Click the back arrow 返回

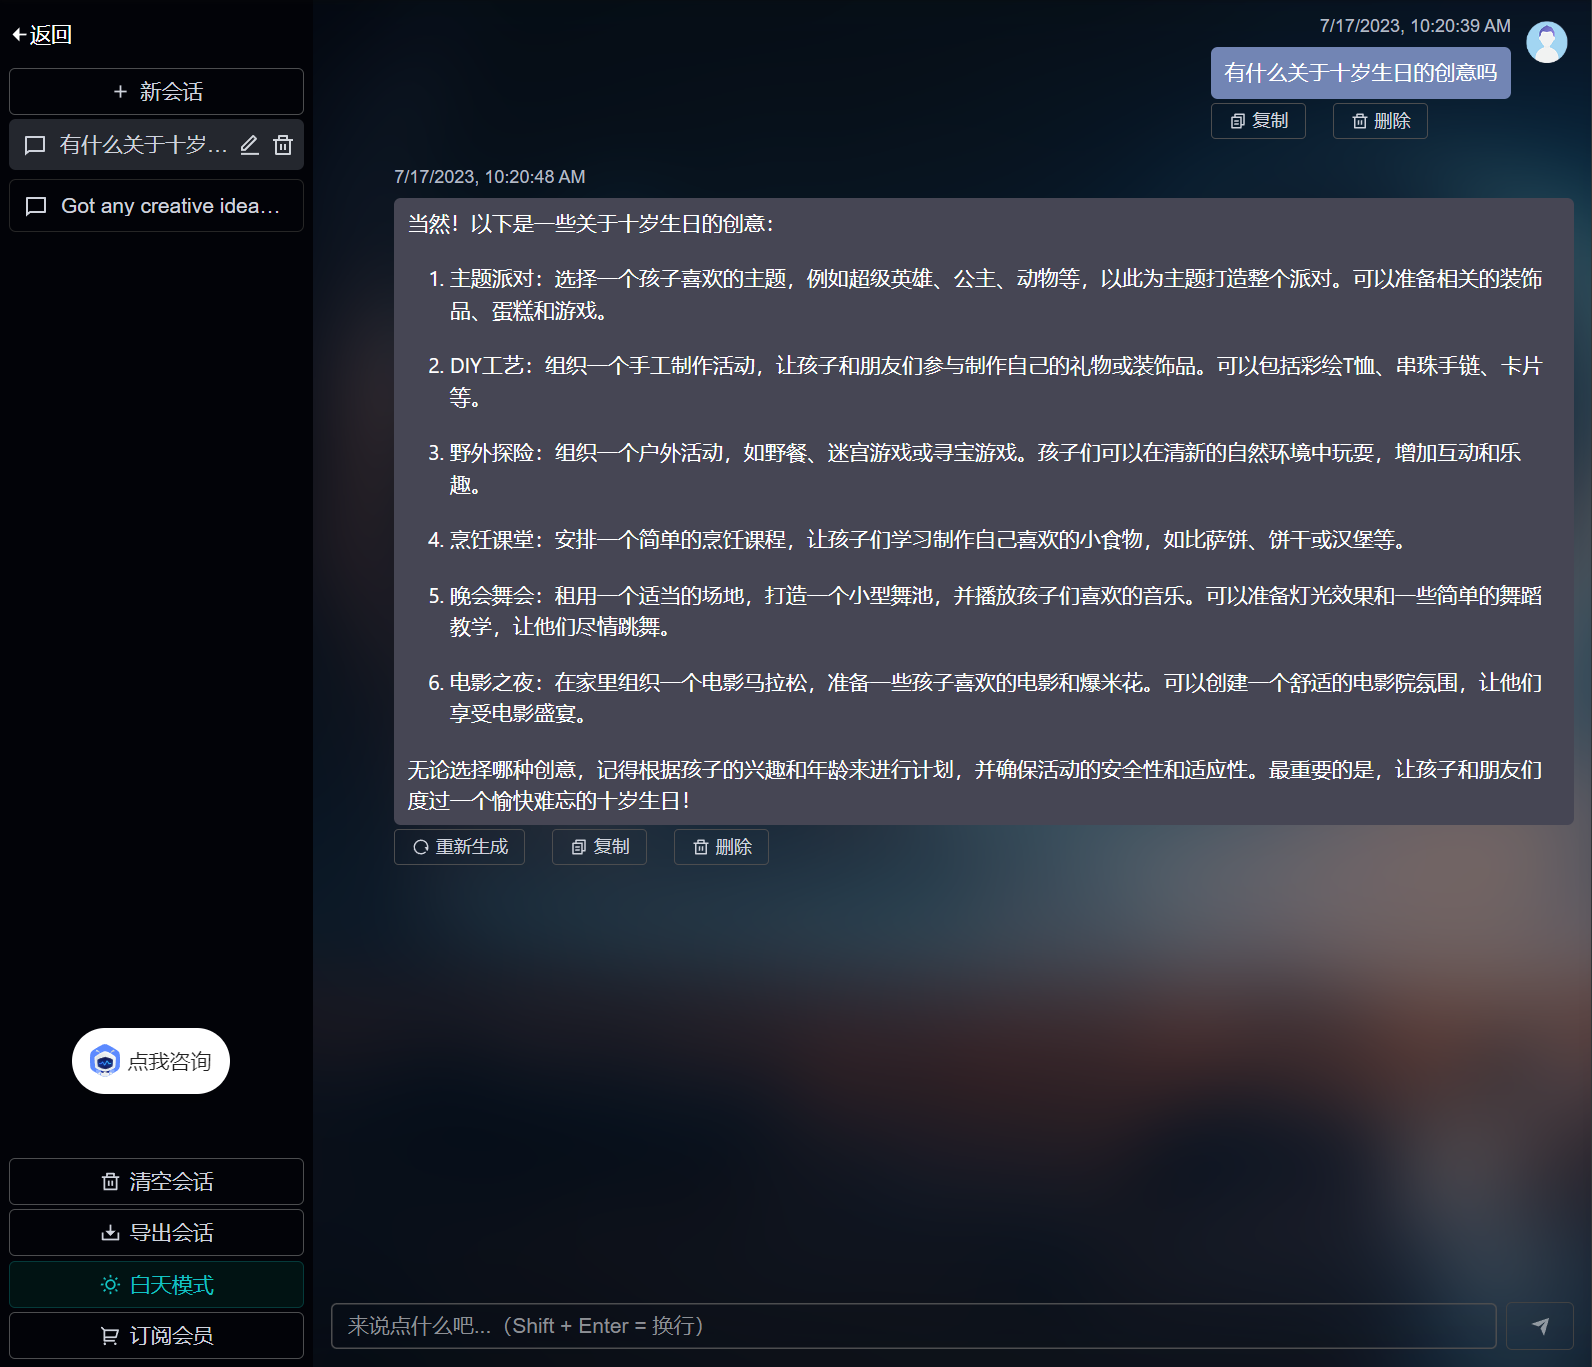pyautogui.click(x=42, y=35)
